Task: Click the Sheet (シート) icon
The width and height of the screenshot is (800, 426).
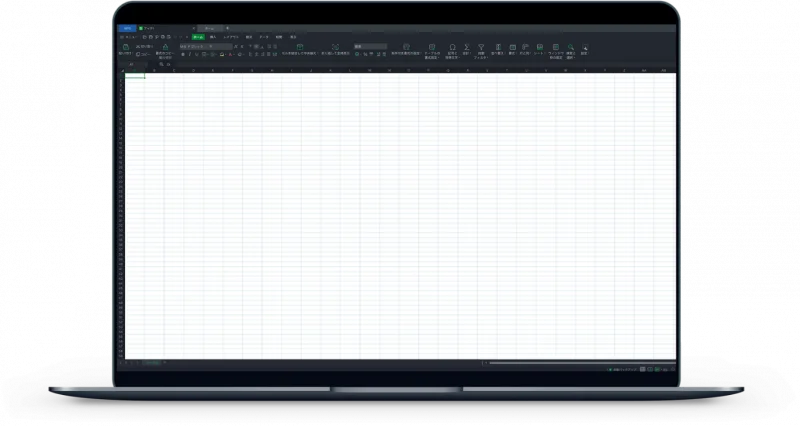Action: [x=539, y=47]
